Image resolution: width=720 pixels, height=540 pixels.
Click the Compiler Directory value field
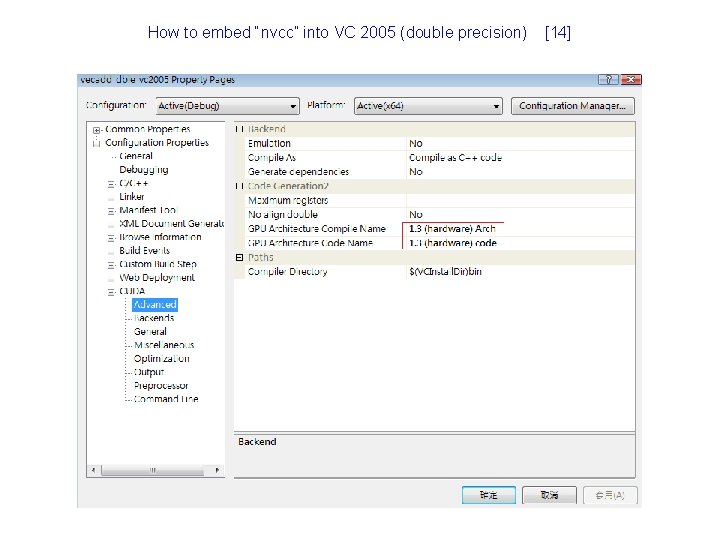[520, 272]
